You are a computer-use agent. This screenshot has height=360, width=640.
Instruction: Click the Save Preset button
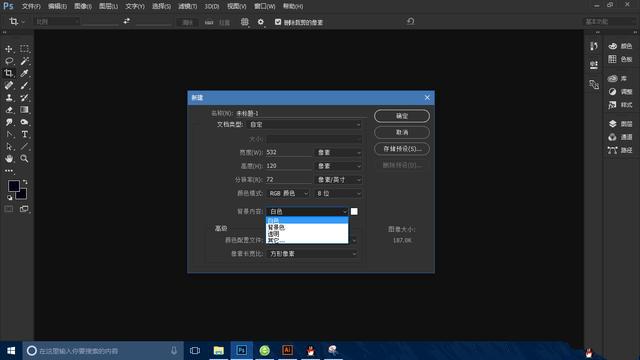(x=402, y=149)
